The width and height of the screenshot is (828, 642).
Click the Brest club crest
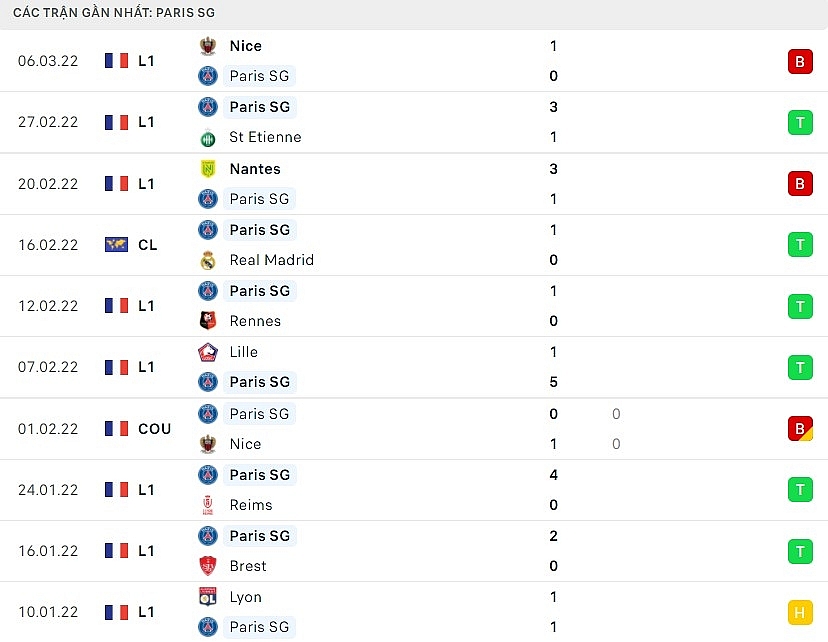(x=208, y=566)
